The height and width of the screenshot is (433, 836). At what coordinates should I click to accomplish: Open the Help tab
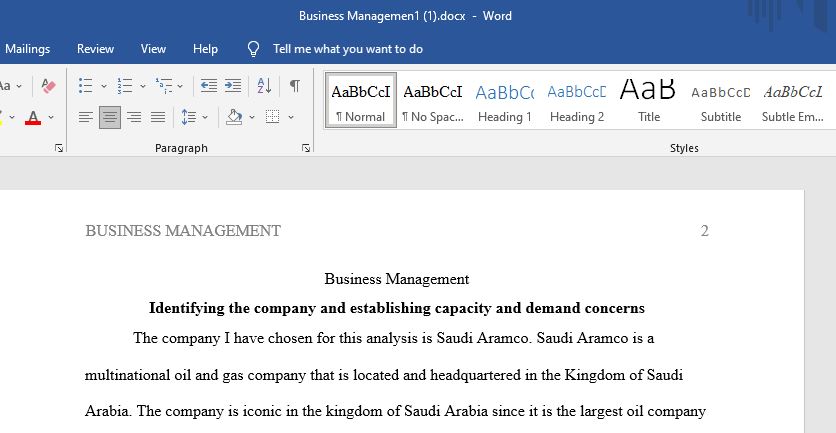205,49
